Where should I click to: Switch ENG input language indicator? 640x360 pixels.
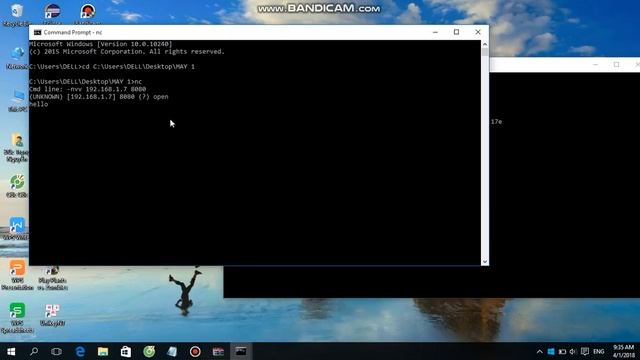point(598,351)
